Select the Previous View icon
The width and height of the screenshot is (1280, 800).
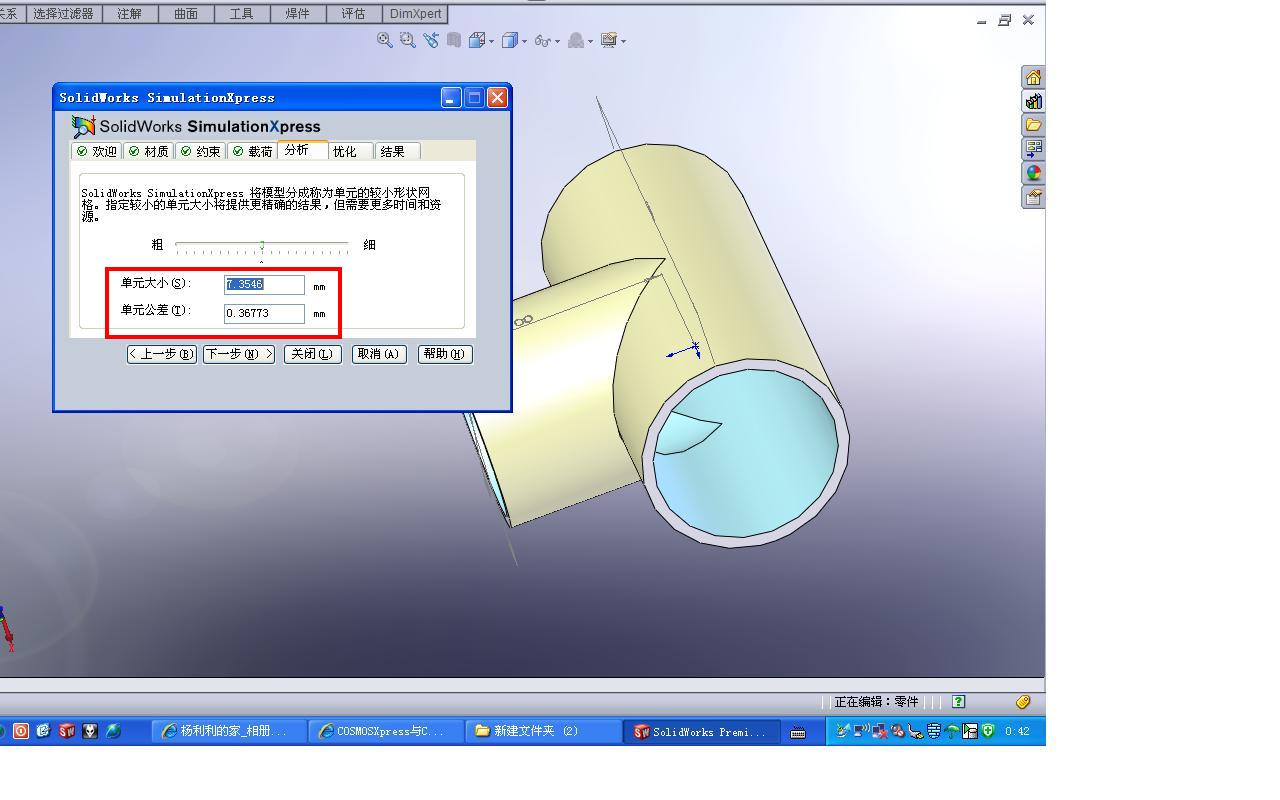(431, 40)
